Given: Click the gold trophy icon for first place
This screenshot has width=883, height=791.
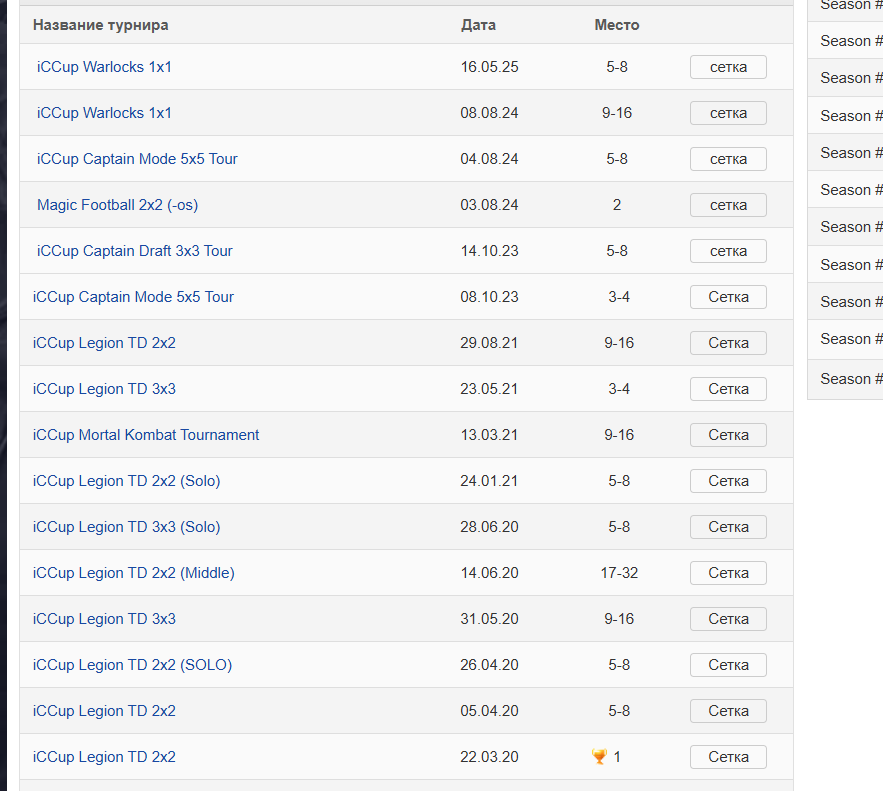Looking at the screenshot, I should (599, 757).
